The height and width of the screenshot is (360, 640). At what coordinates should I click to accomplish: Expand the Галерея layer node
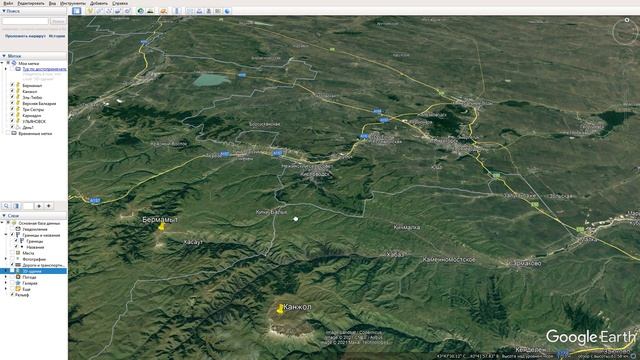[6, 283]
